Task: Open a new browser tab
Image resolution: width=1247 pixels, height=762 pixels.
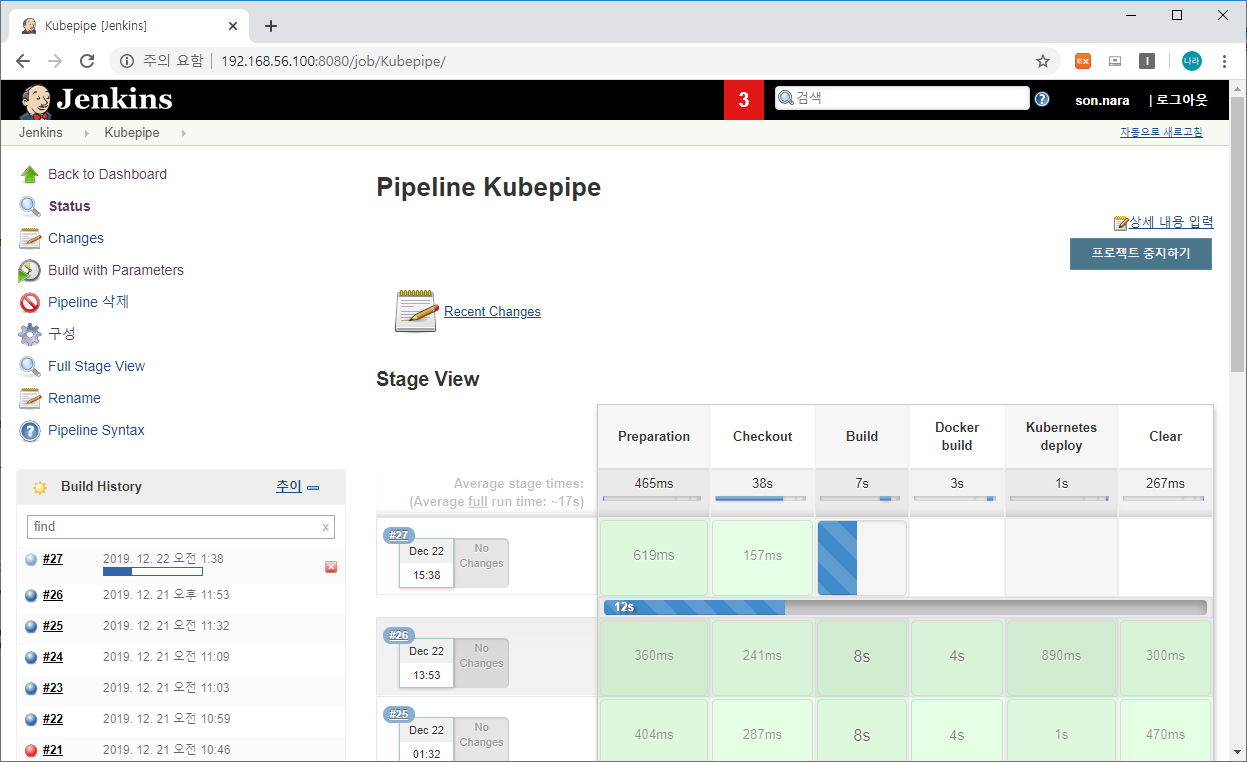Action: 270,26
